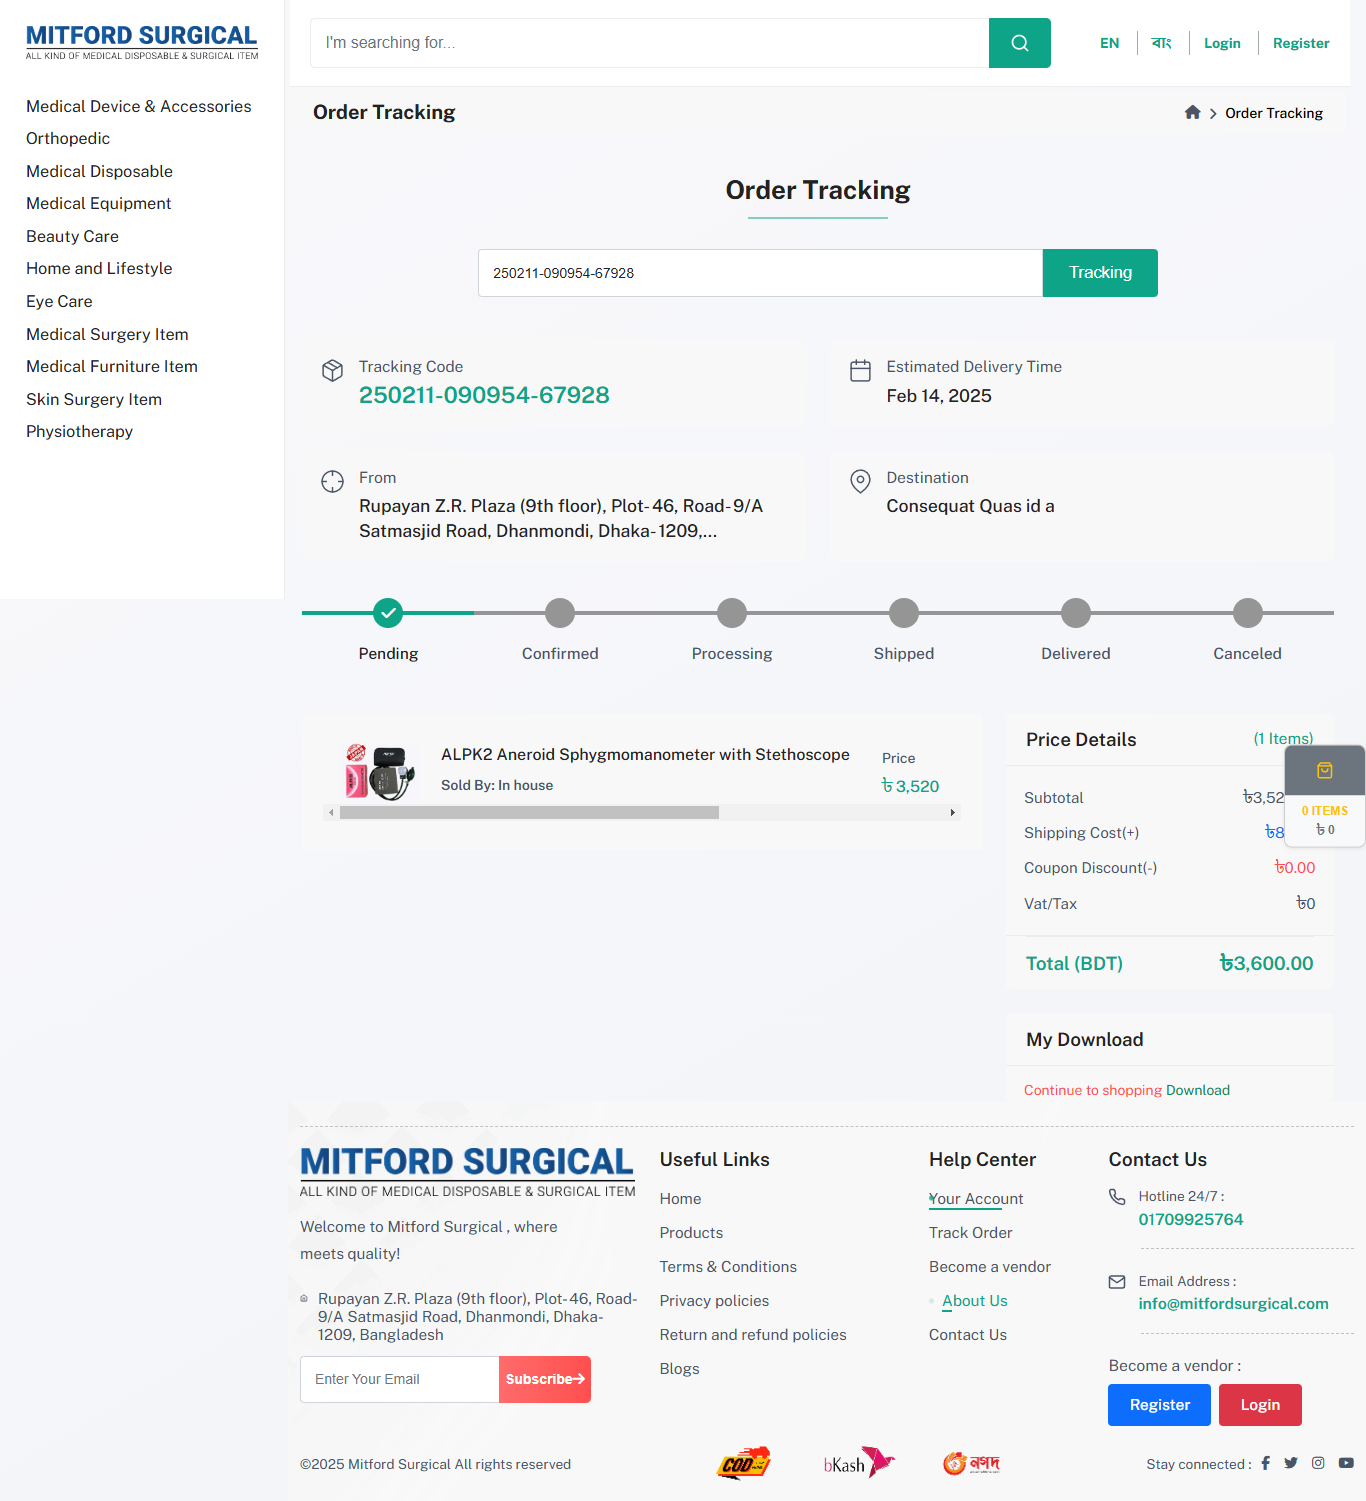This screenshot has width=1366, height=1501.
Task: Click the Mitford Surgical header logo
Action: (x=142, y=42)
